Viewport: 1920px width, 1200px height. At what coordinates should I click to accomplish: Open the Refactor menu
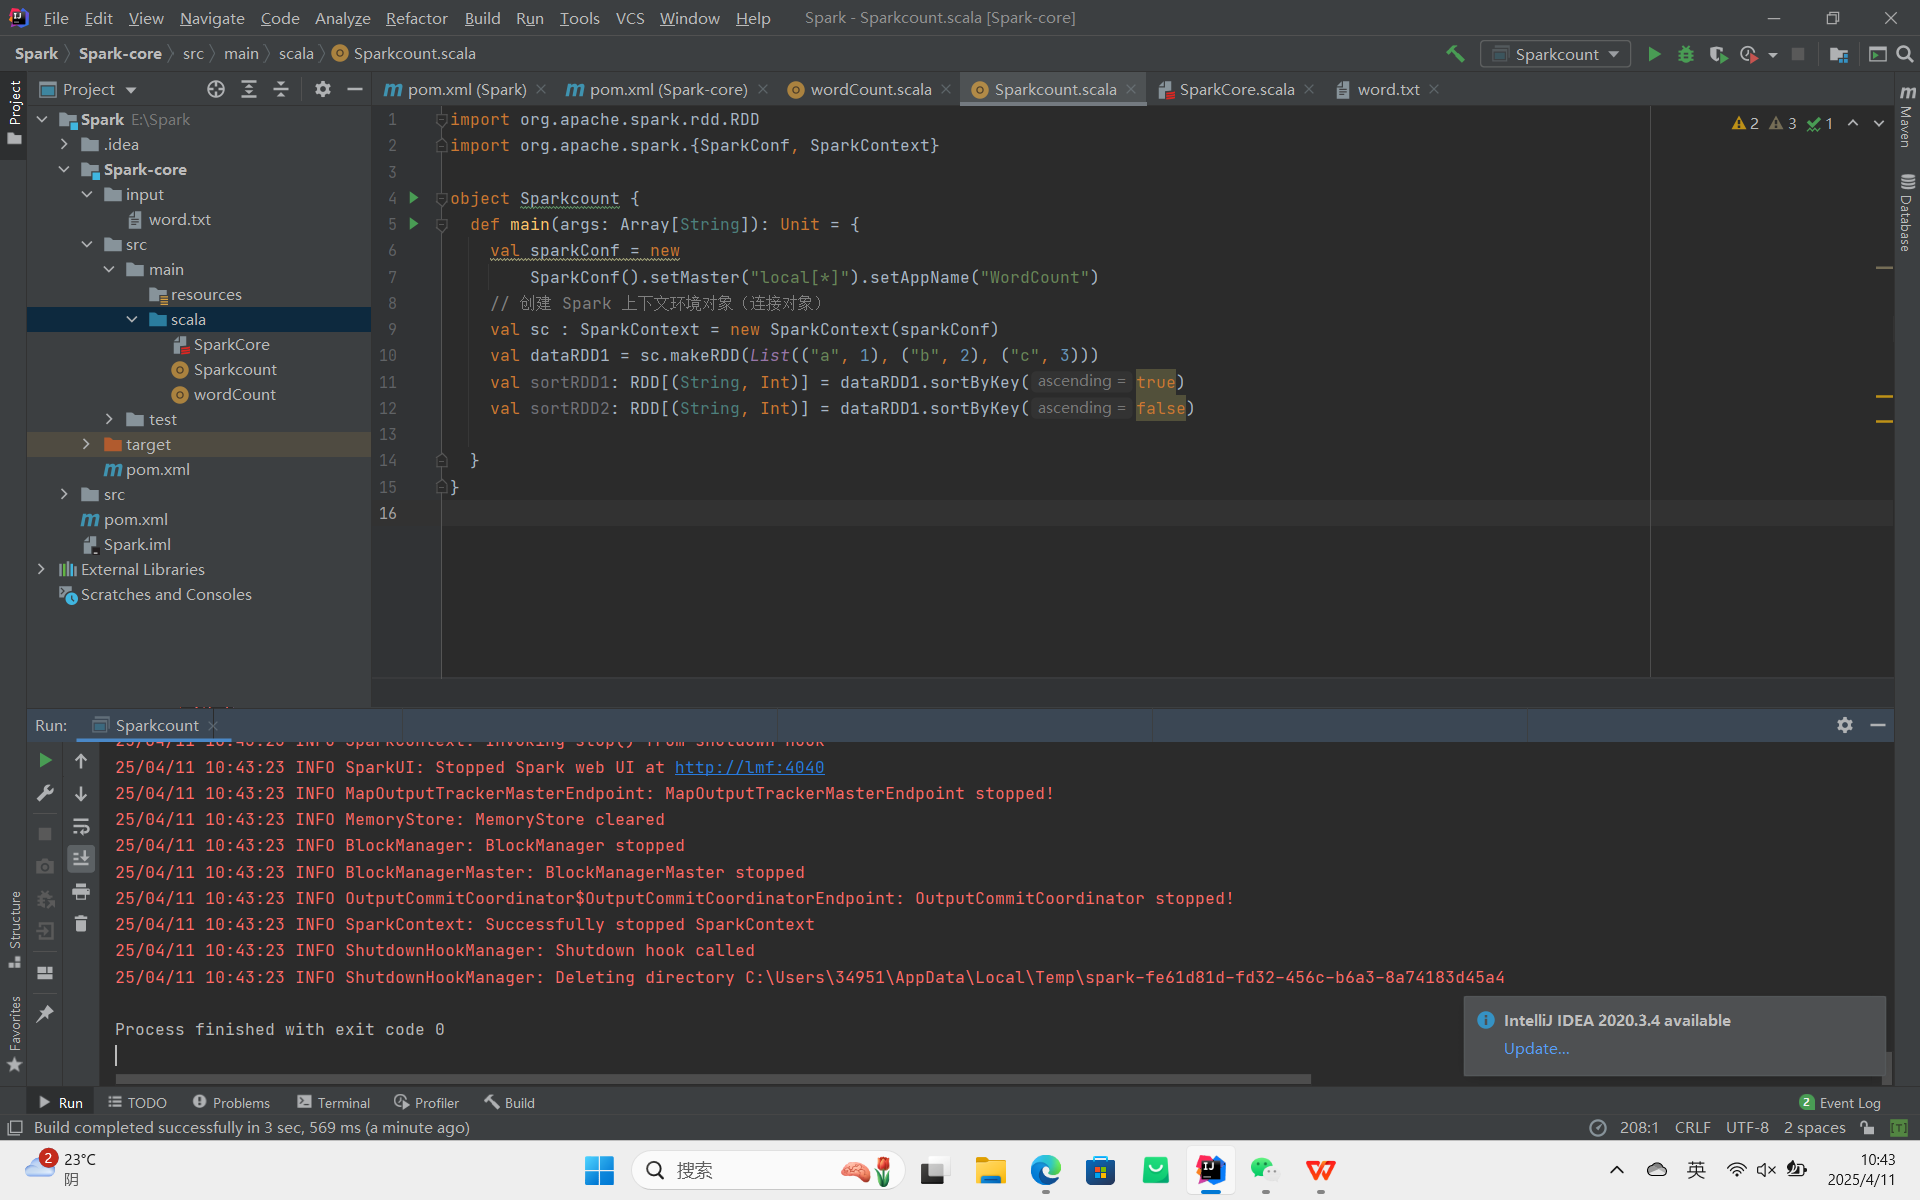pos(416,18)
